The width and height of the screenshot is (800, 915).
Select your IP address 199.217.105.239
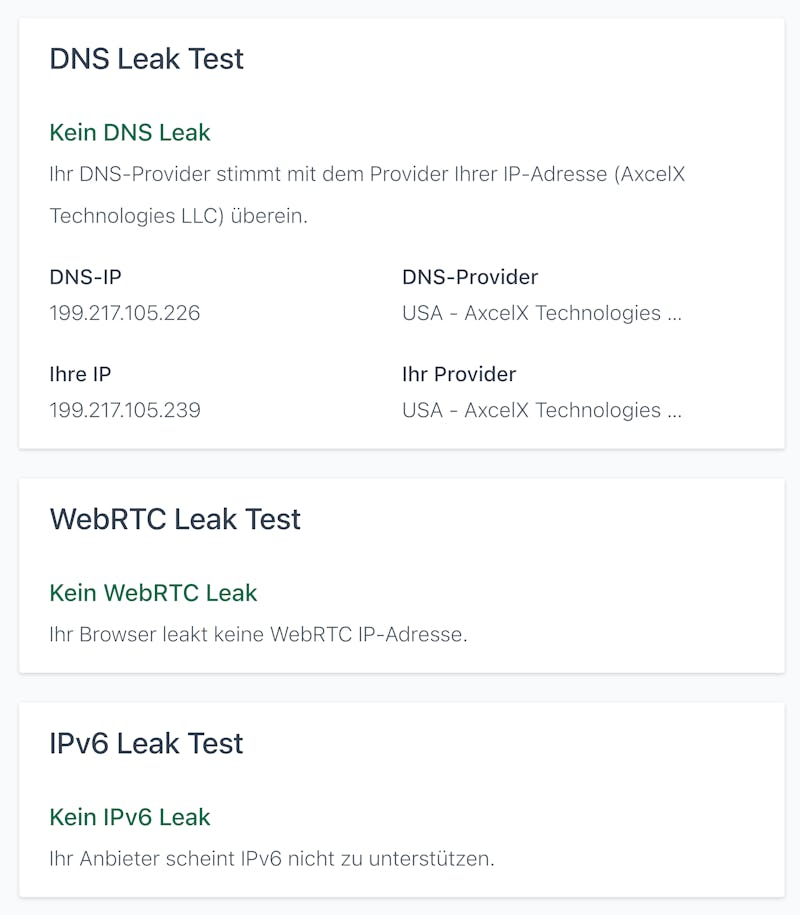click(x=125, y=410)
